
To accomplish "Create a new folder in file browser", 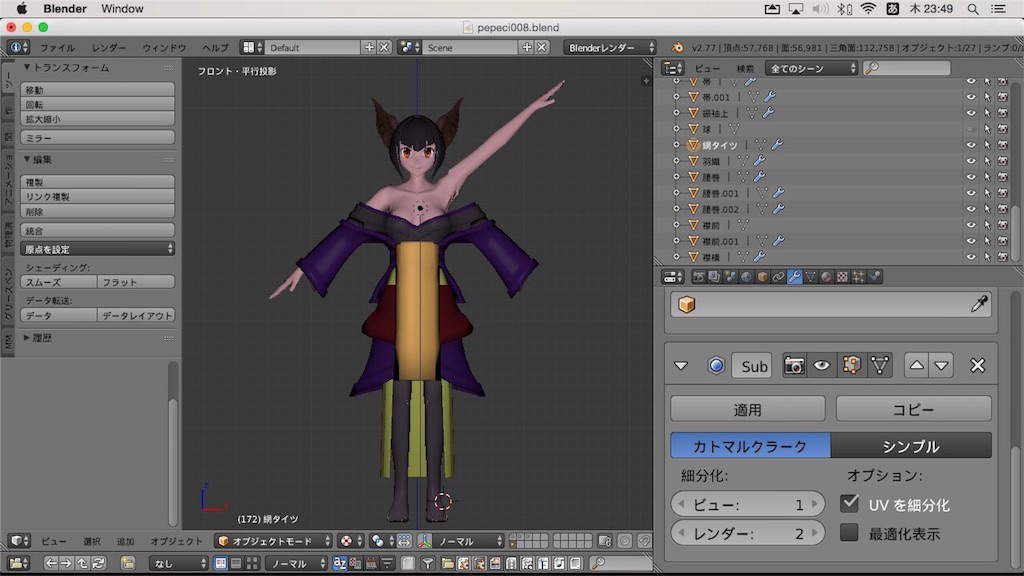I will pyautogui.click(x=128, y=563).
